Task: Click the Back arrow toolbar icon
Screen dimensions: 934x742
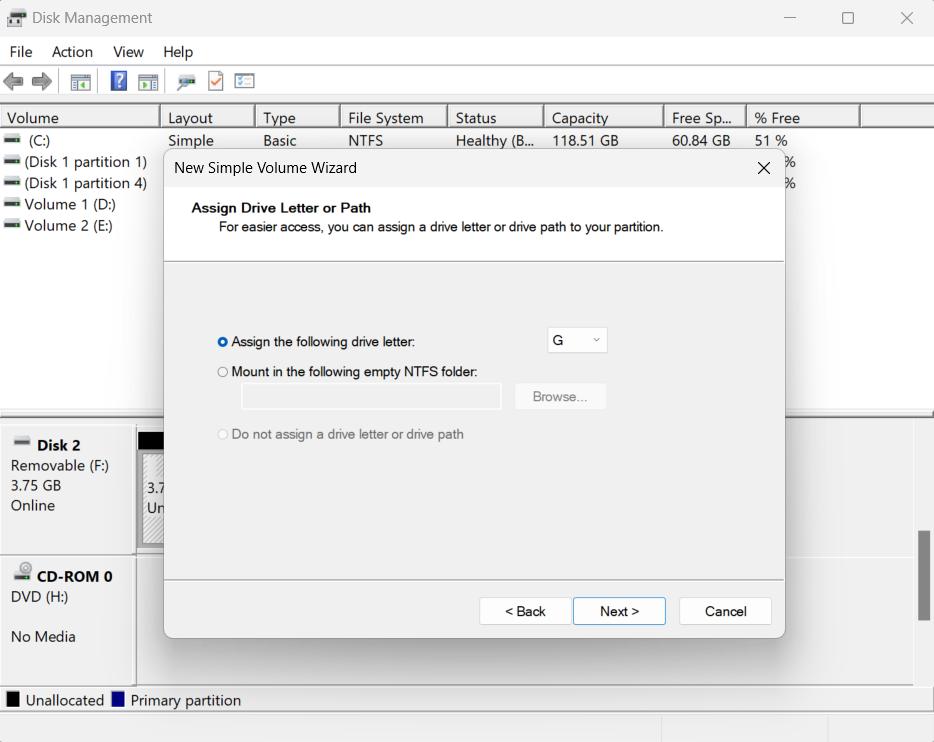Action: pos(14,82)
